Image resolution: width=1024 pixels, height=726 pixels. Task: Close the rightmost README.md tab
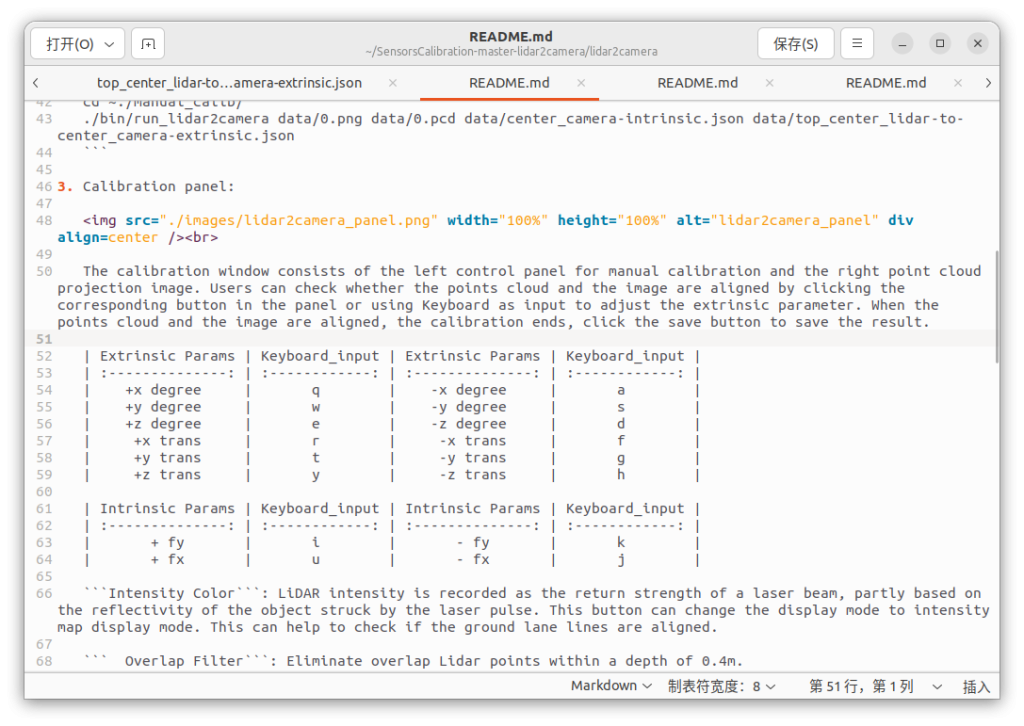[x=959, y=83]
